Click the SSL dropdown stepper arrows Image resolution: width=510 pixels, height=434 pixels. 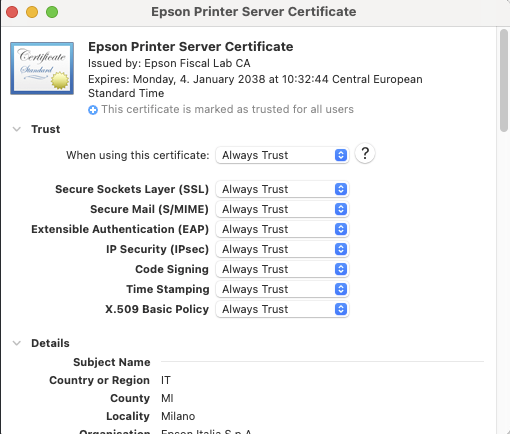(341, 189)
